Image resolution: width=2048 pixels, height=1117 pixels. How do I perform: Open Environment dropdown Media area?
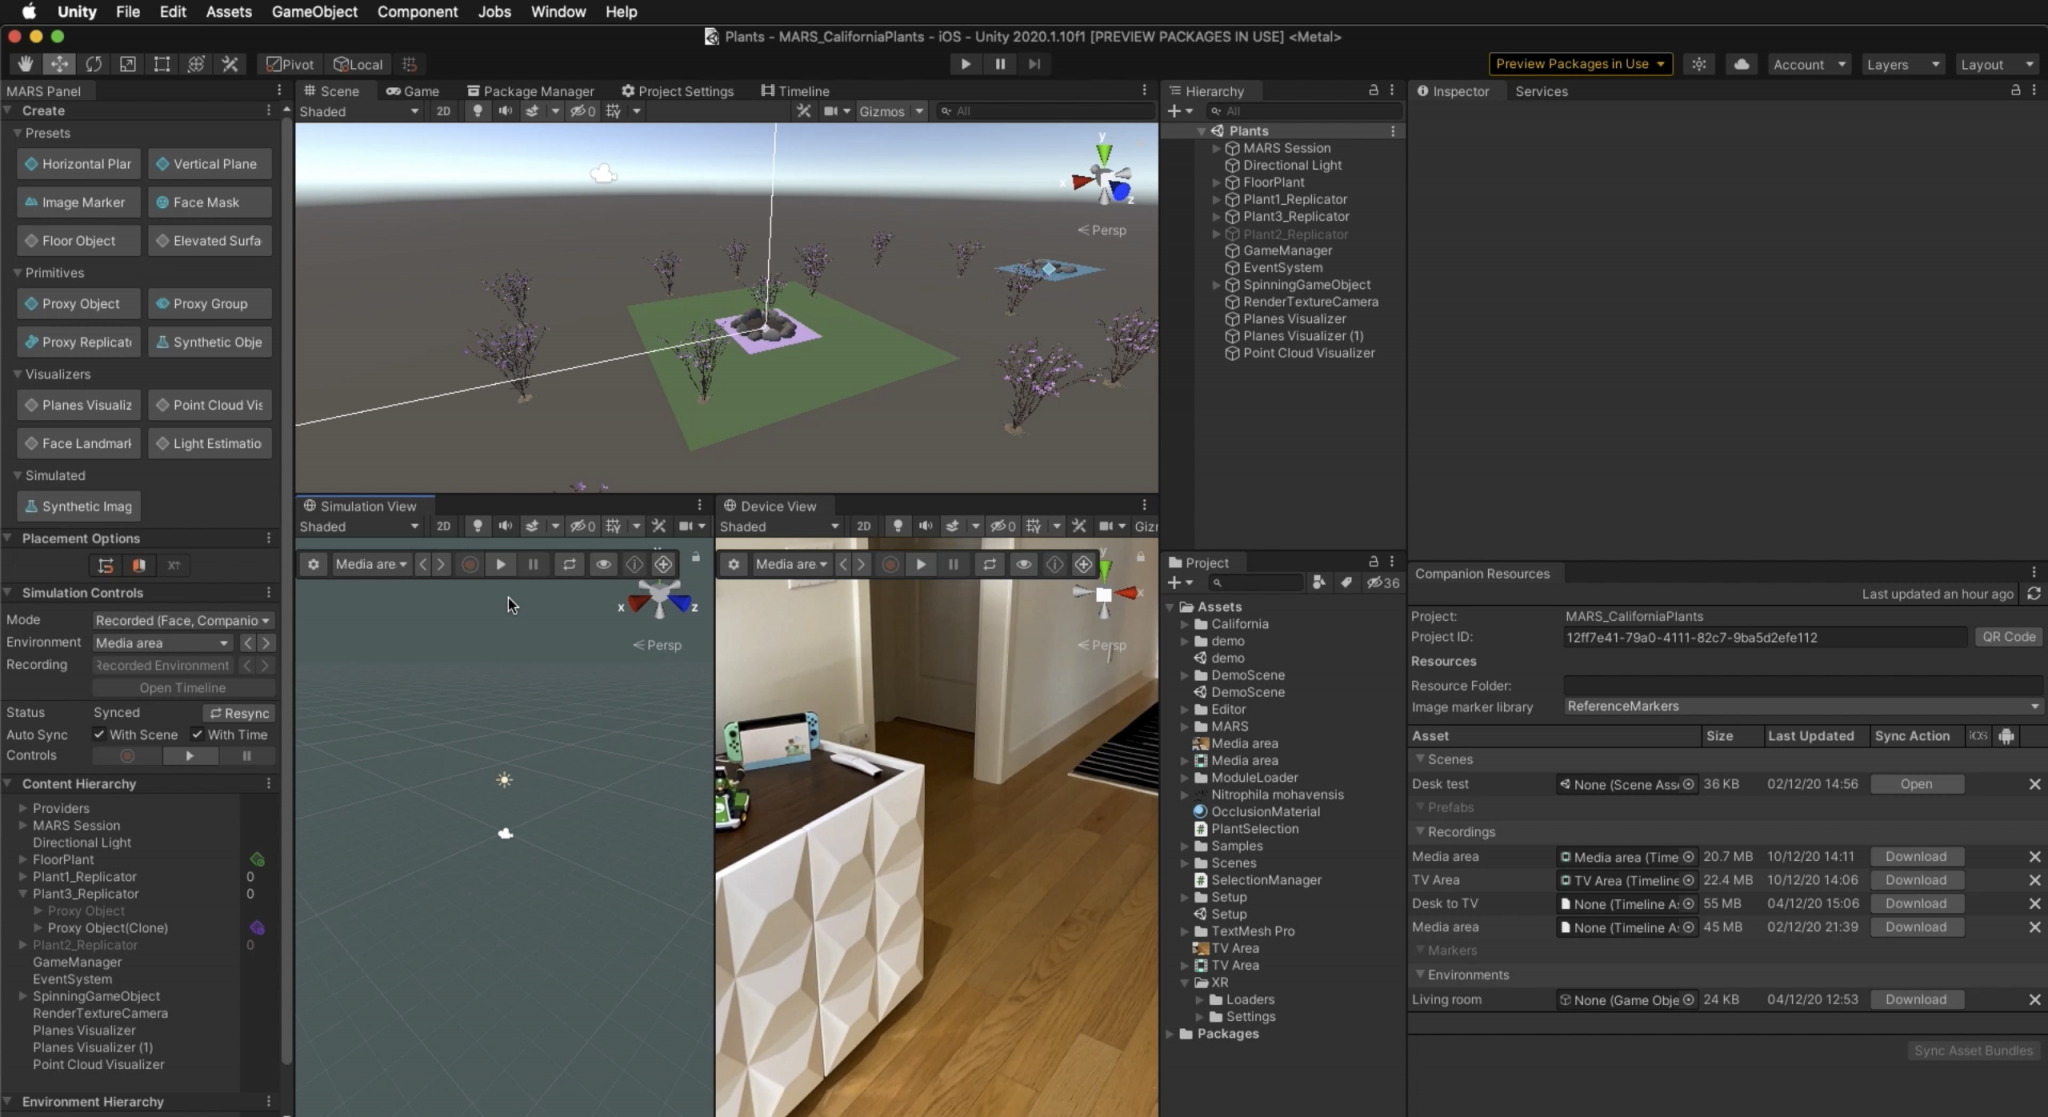tap(163, 643)
